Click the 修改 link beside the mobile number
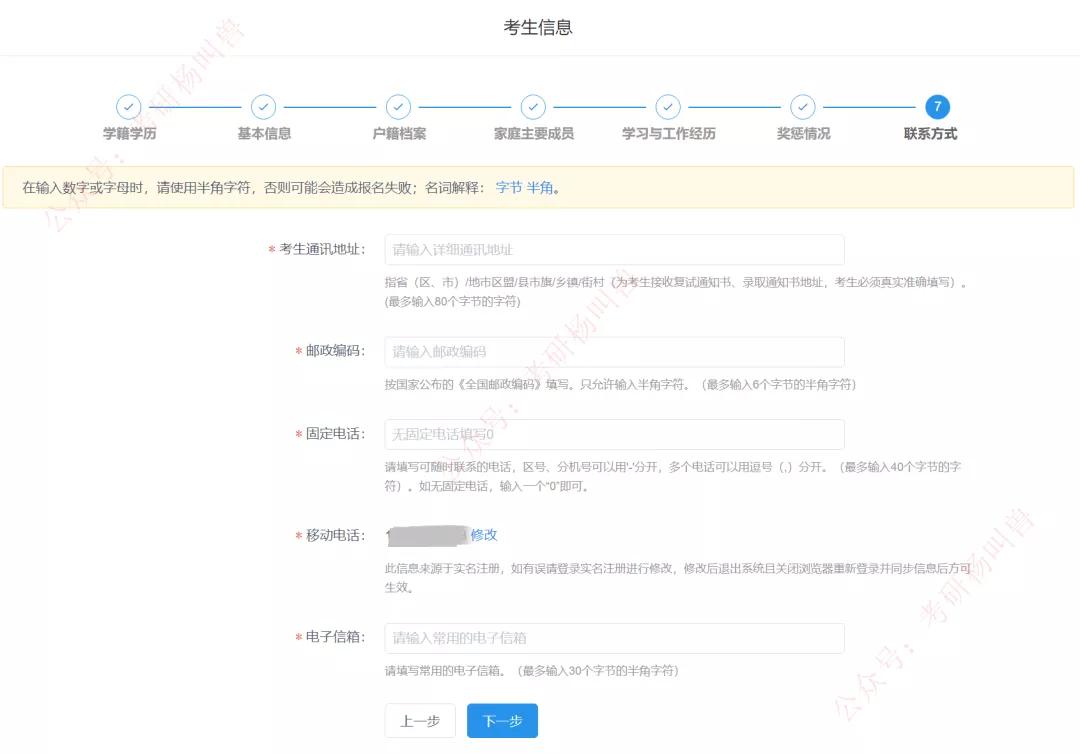Viewport: 1080px width, 754px height. (x=484, y=535)
